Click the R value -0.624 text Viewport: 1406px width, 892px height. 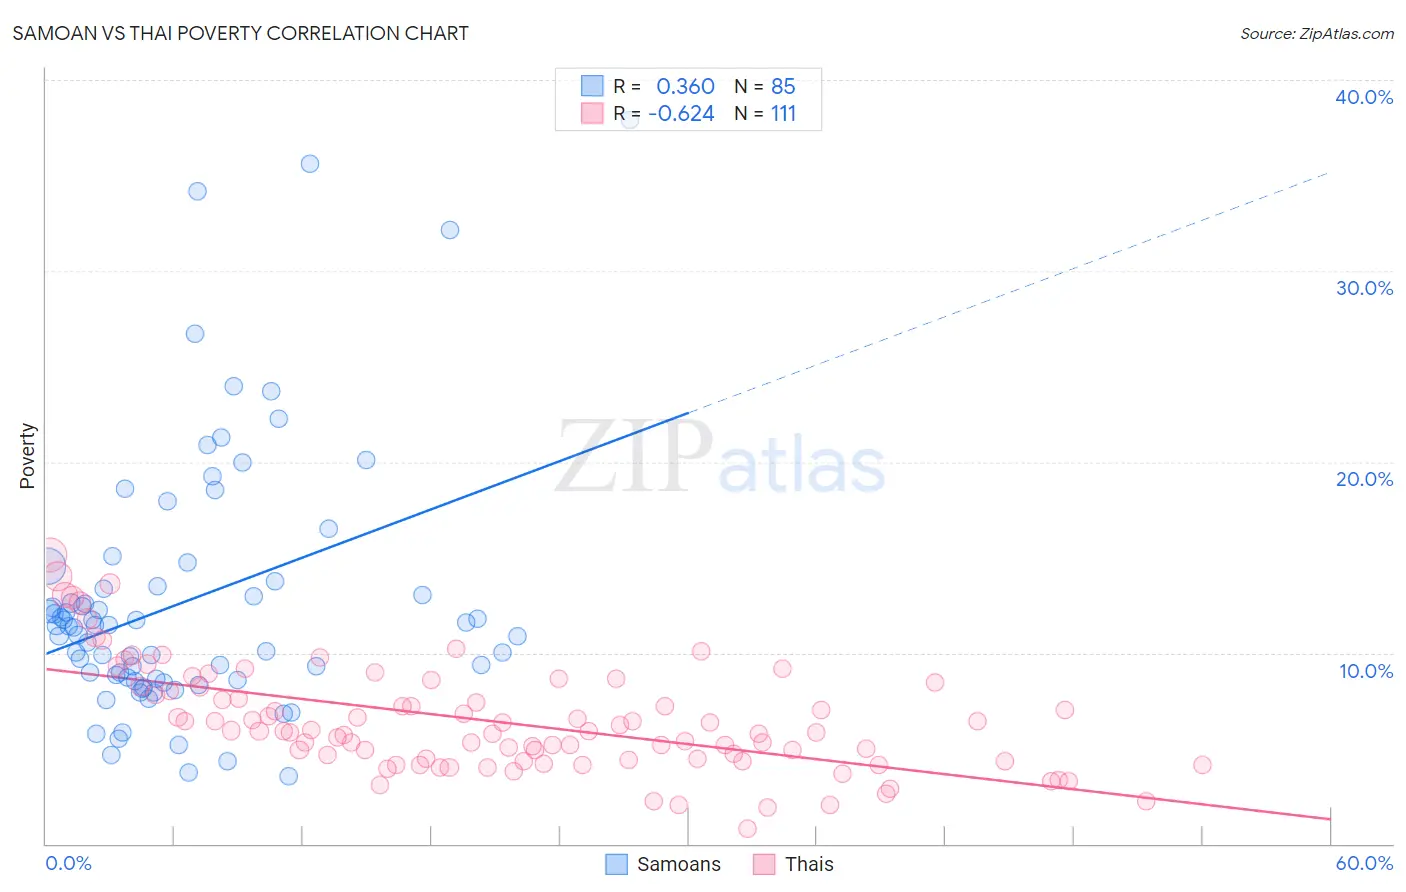tap(681, 113)
